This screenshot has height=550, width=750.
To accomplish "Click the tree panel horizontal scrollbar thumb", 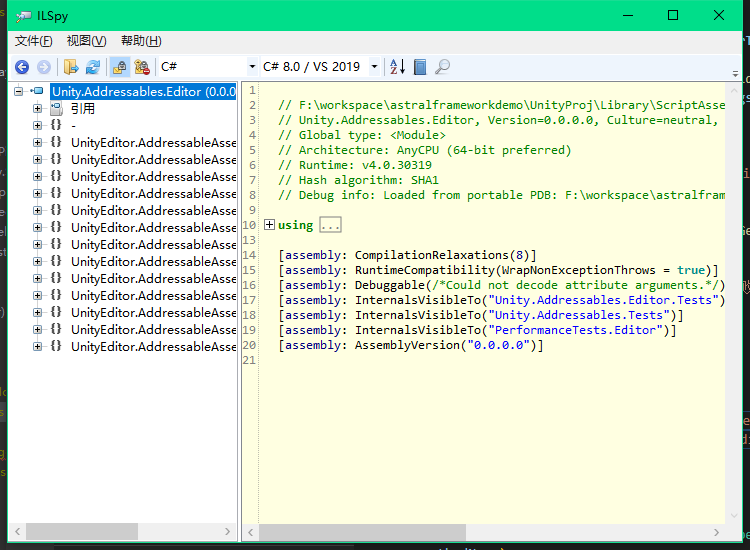I will [x=82, y=531].
